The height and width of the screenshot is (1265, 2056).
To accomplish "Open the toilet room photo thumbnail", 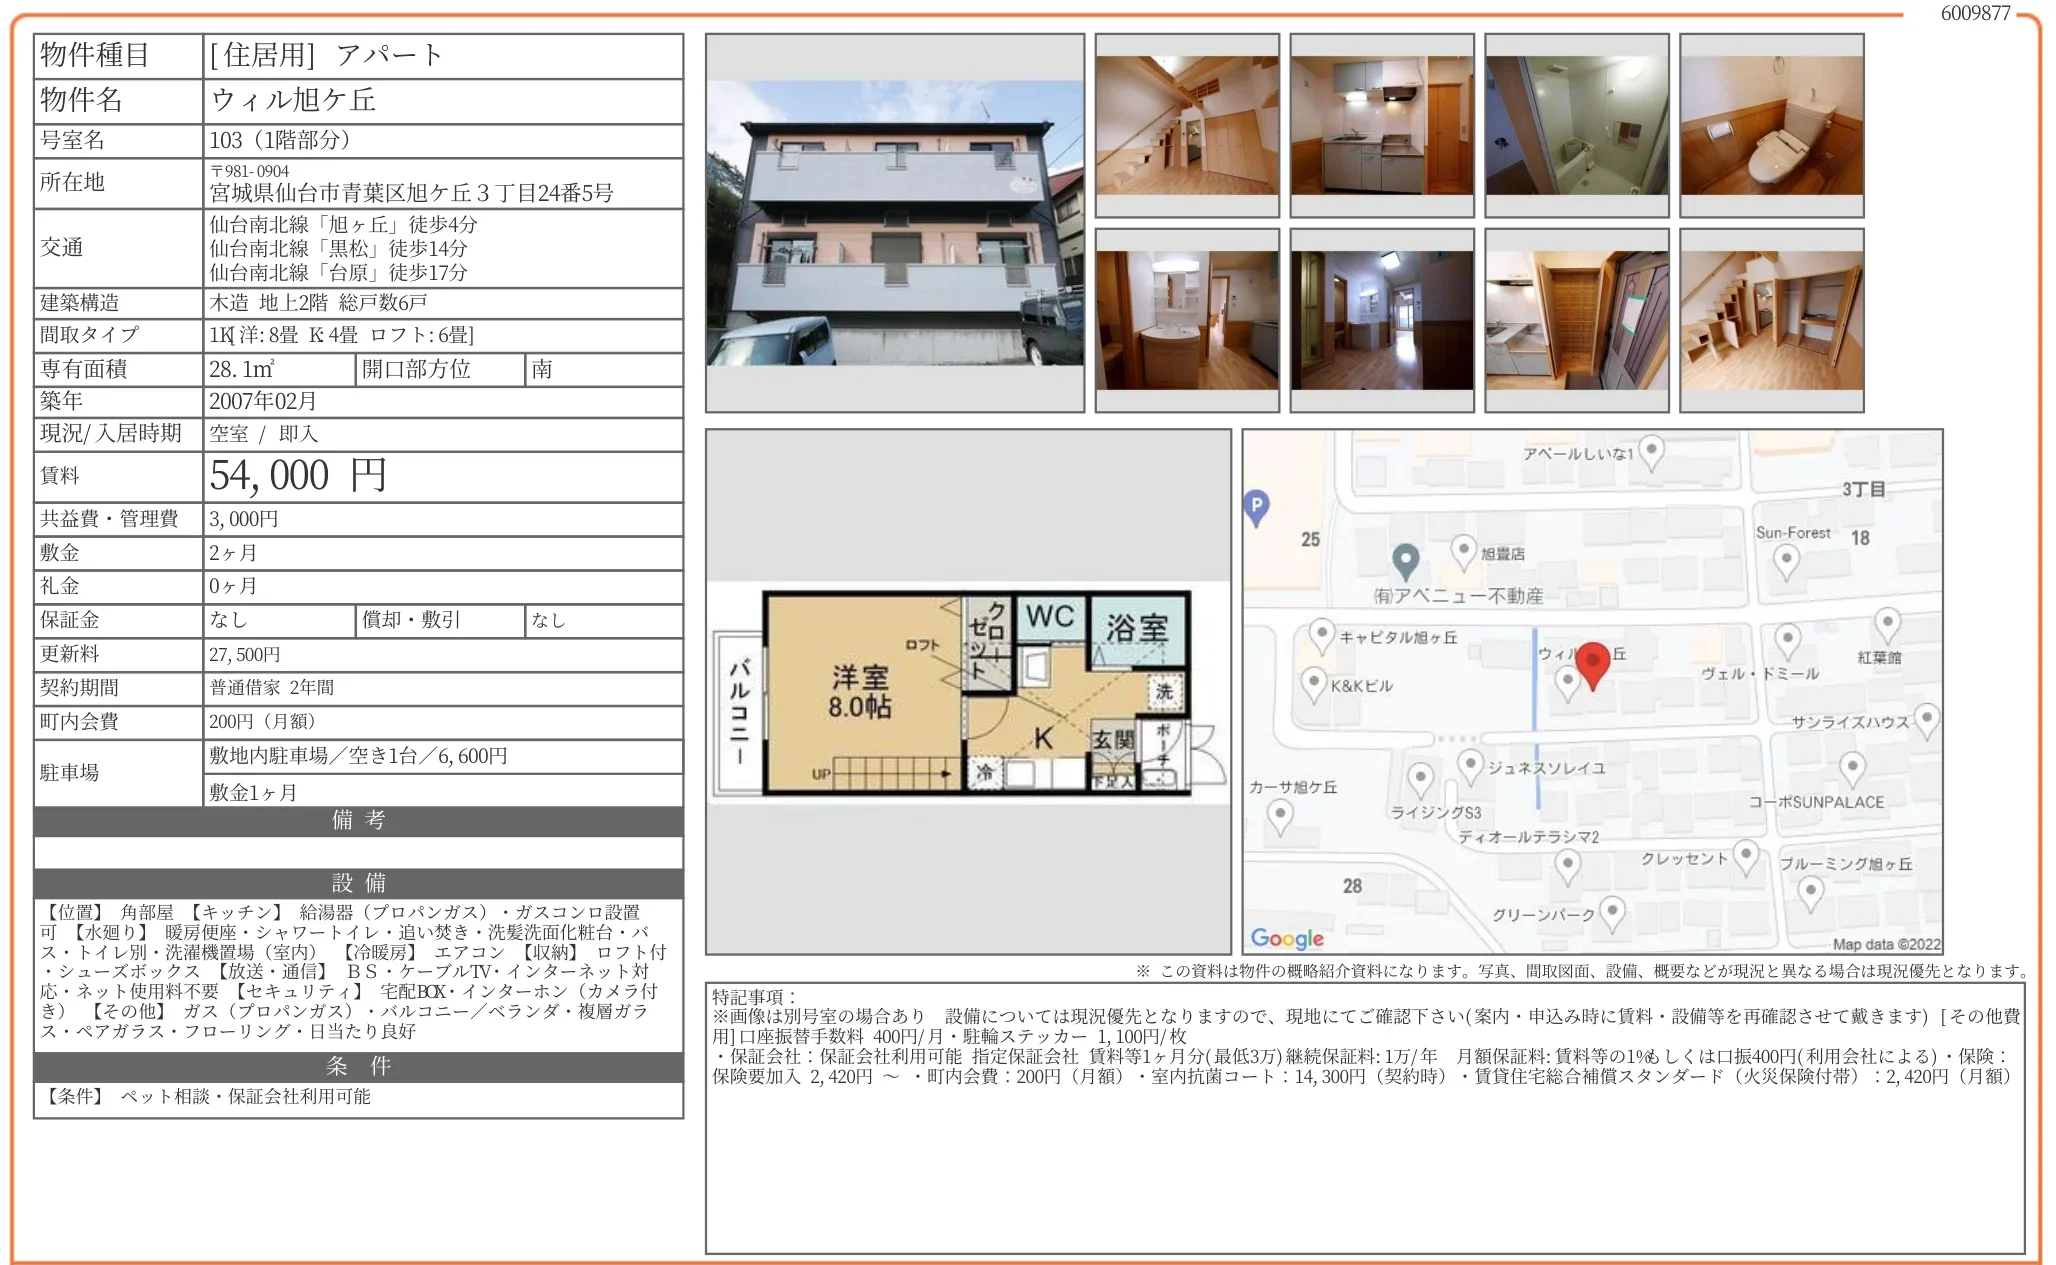I will (x=1771, y=125).
